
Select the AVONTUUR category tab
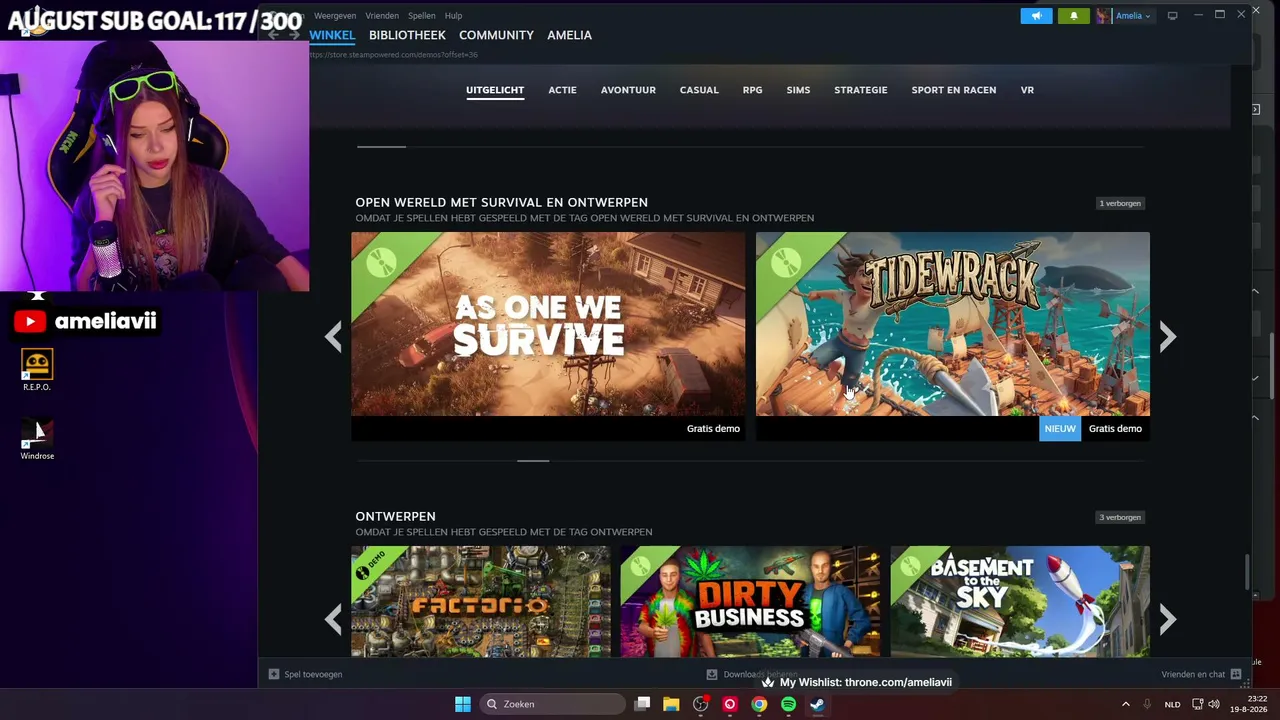coord(628,90)
